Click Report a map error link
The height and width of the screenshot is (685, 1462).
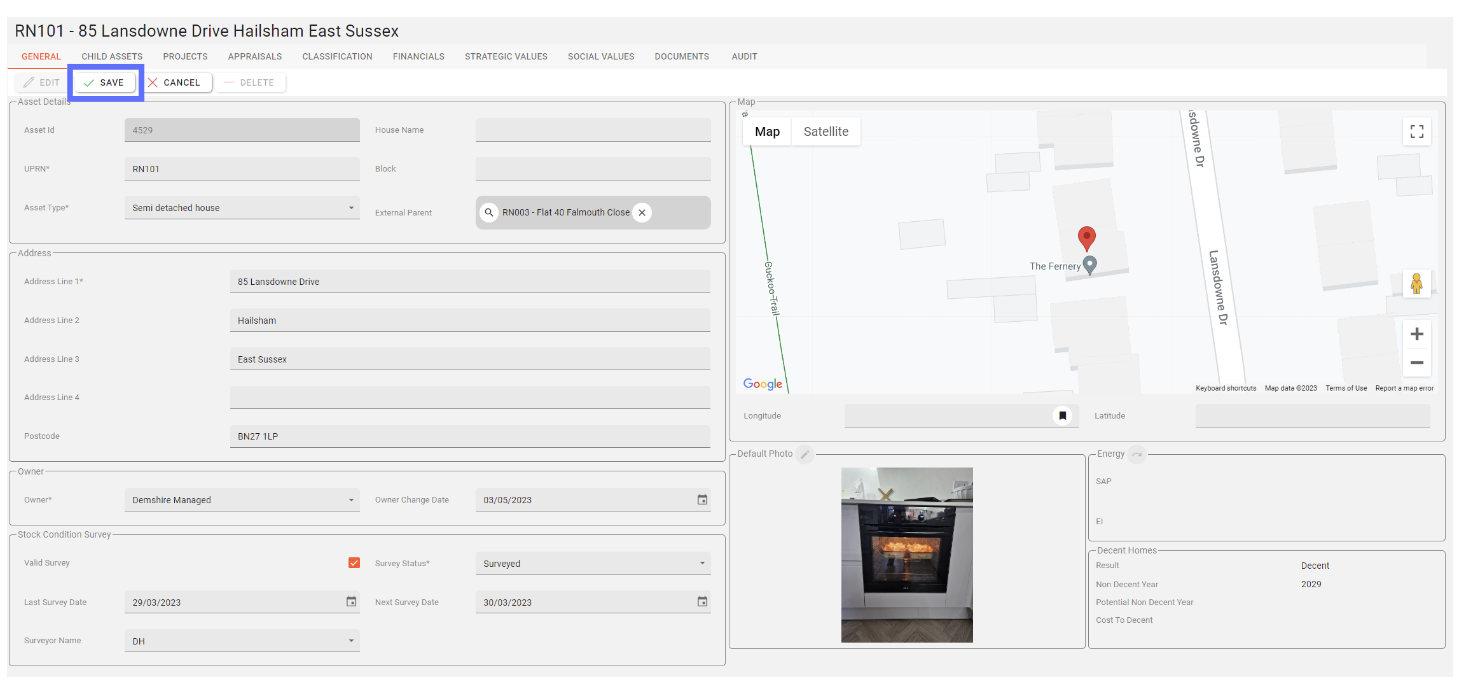click(x=1404, y=388)
